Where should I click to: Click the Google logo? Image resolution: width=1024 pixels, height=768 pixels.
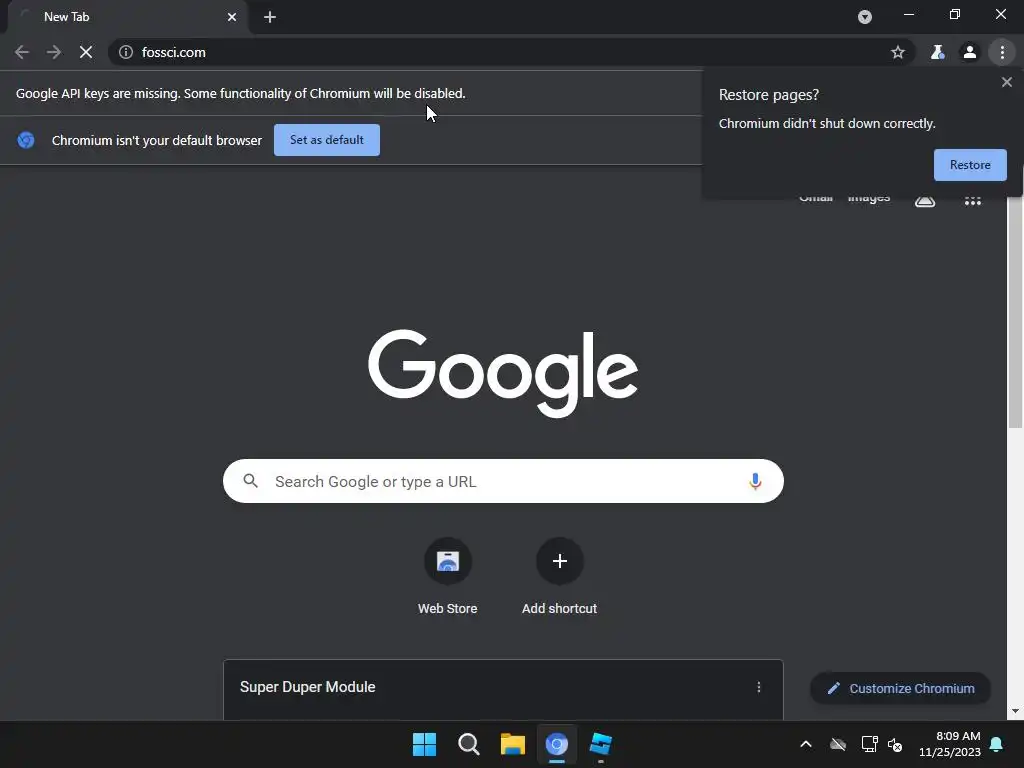(503, 372)
